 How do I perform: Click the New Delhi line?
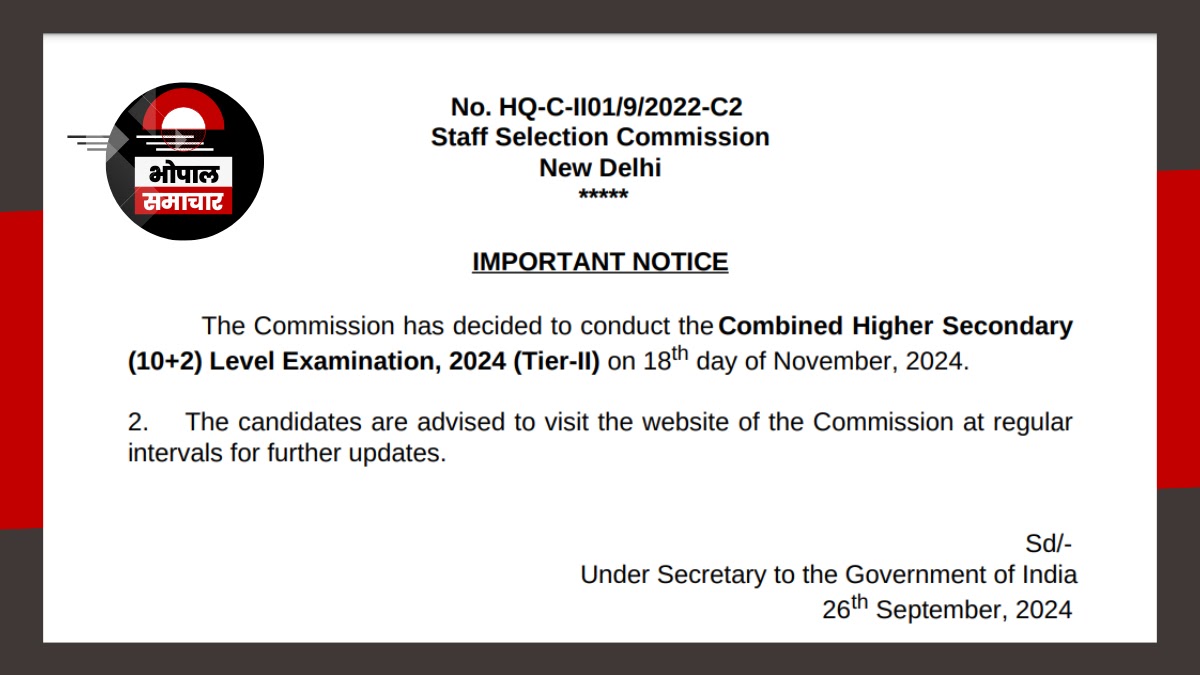pyautogui.click(x=600, y=167)
